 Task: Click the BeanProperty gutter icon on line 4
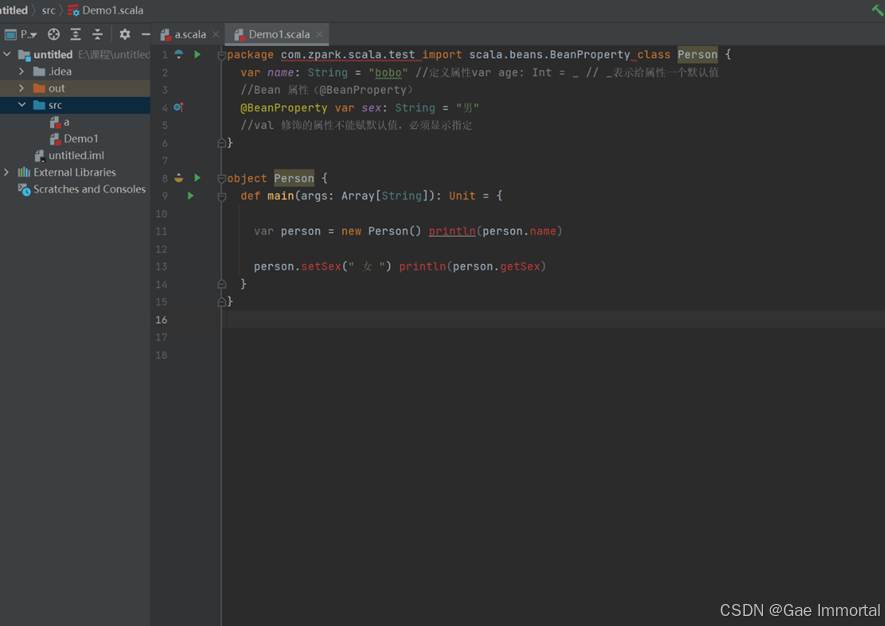[178, 107]
